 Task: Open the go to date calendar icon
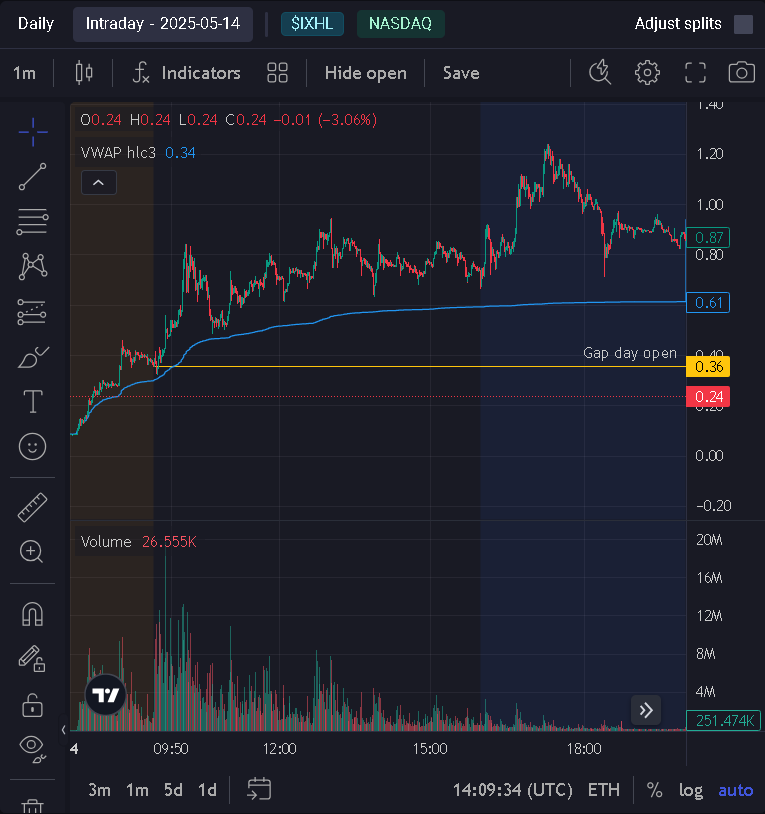tap(258, 789)
